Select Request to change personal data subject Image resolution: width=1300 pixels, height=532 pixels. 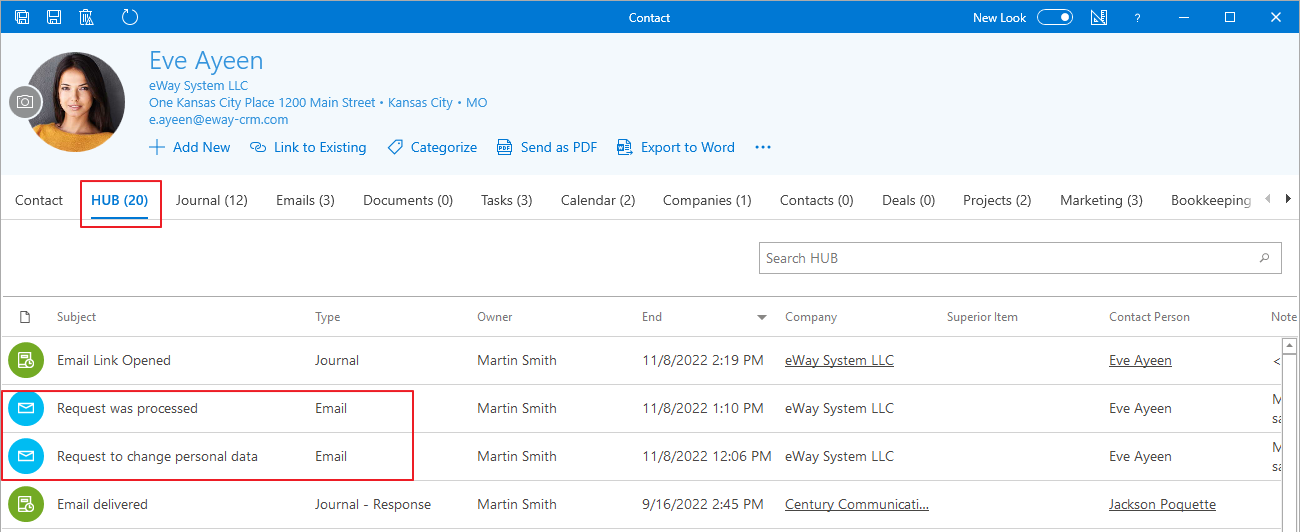[157, 456]
